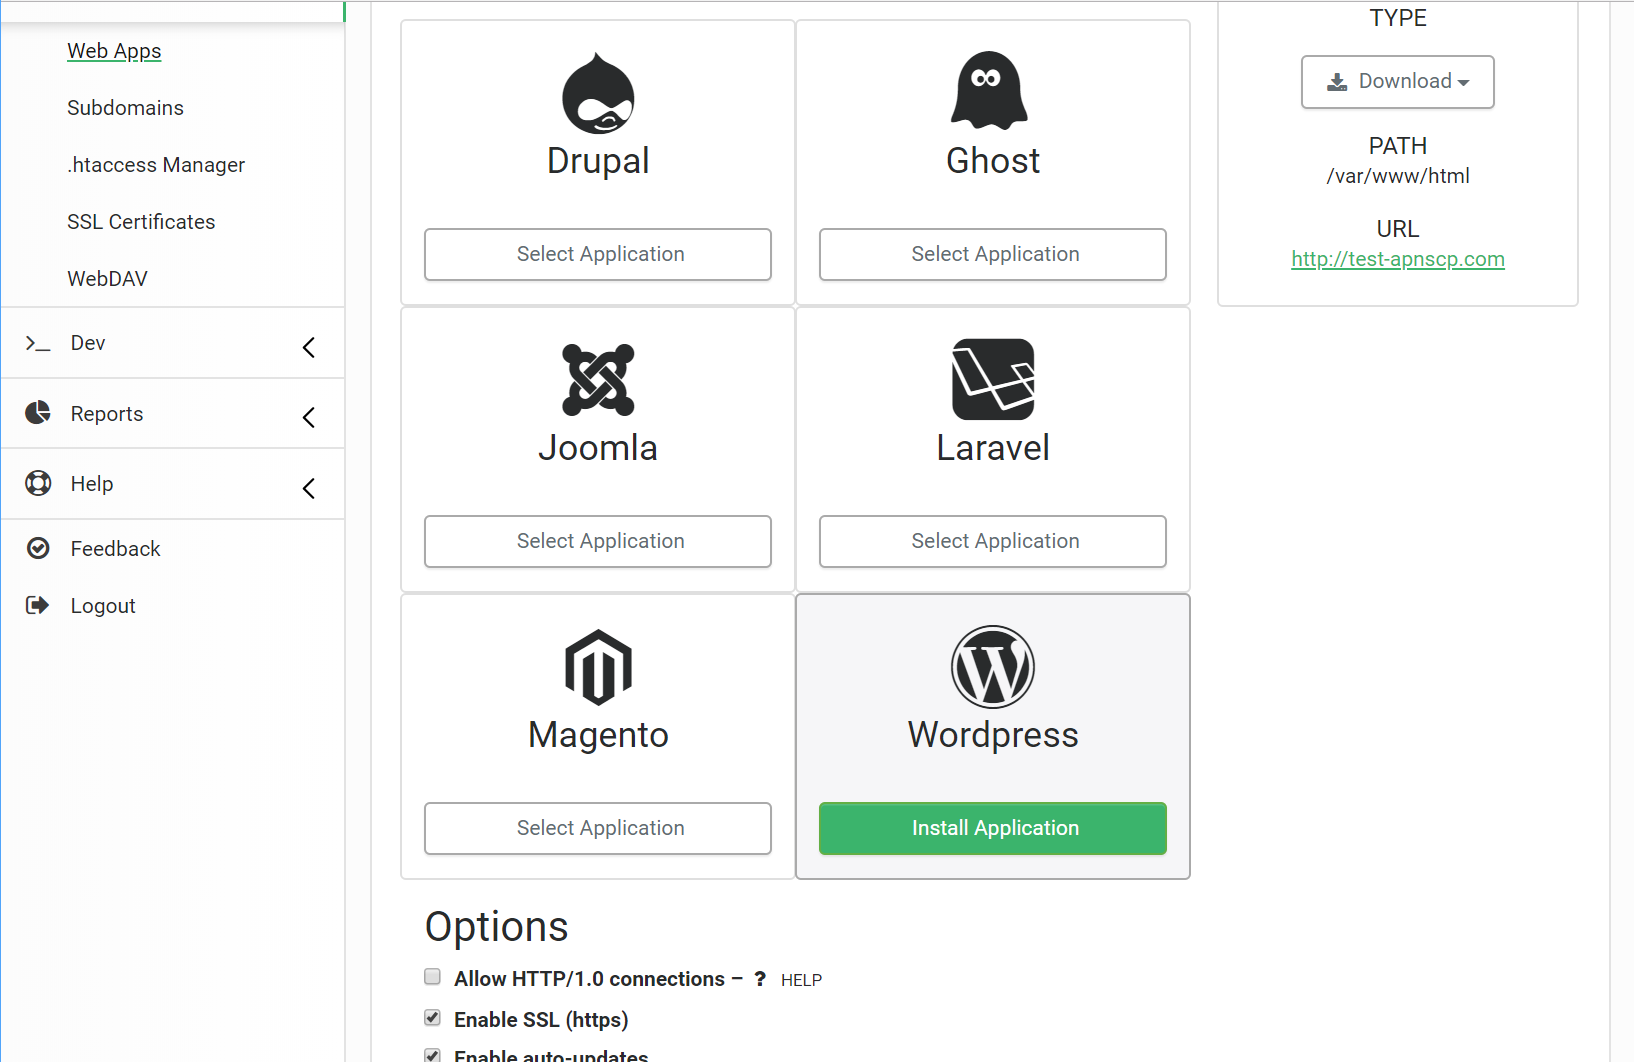Click the Laravel logo icon
Screen dimensions: 1634x1062
pos(993,379)
